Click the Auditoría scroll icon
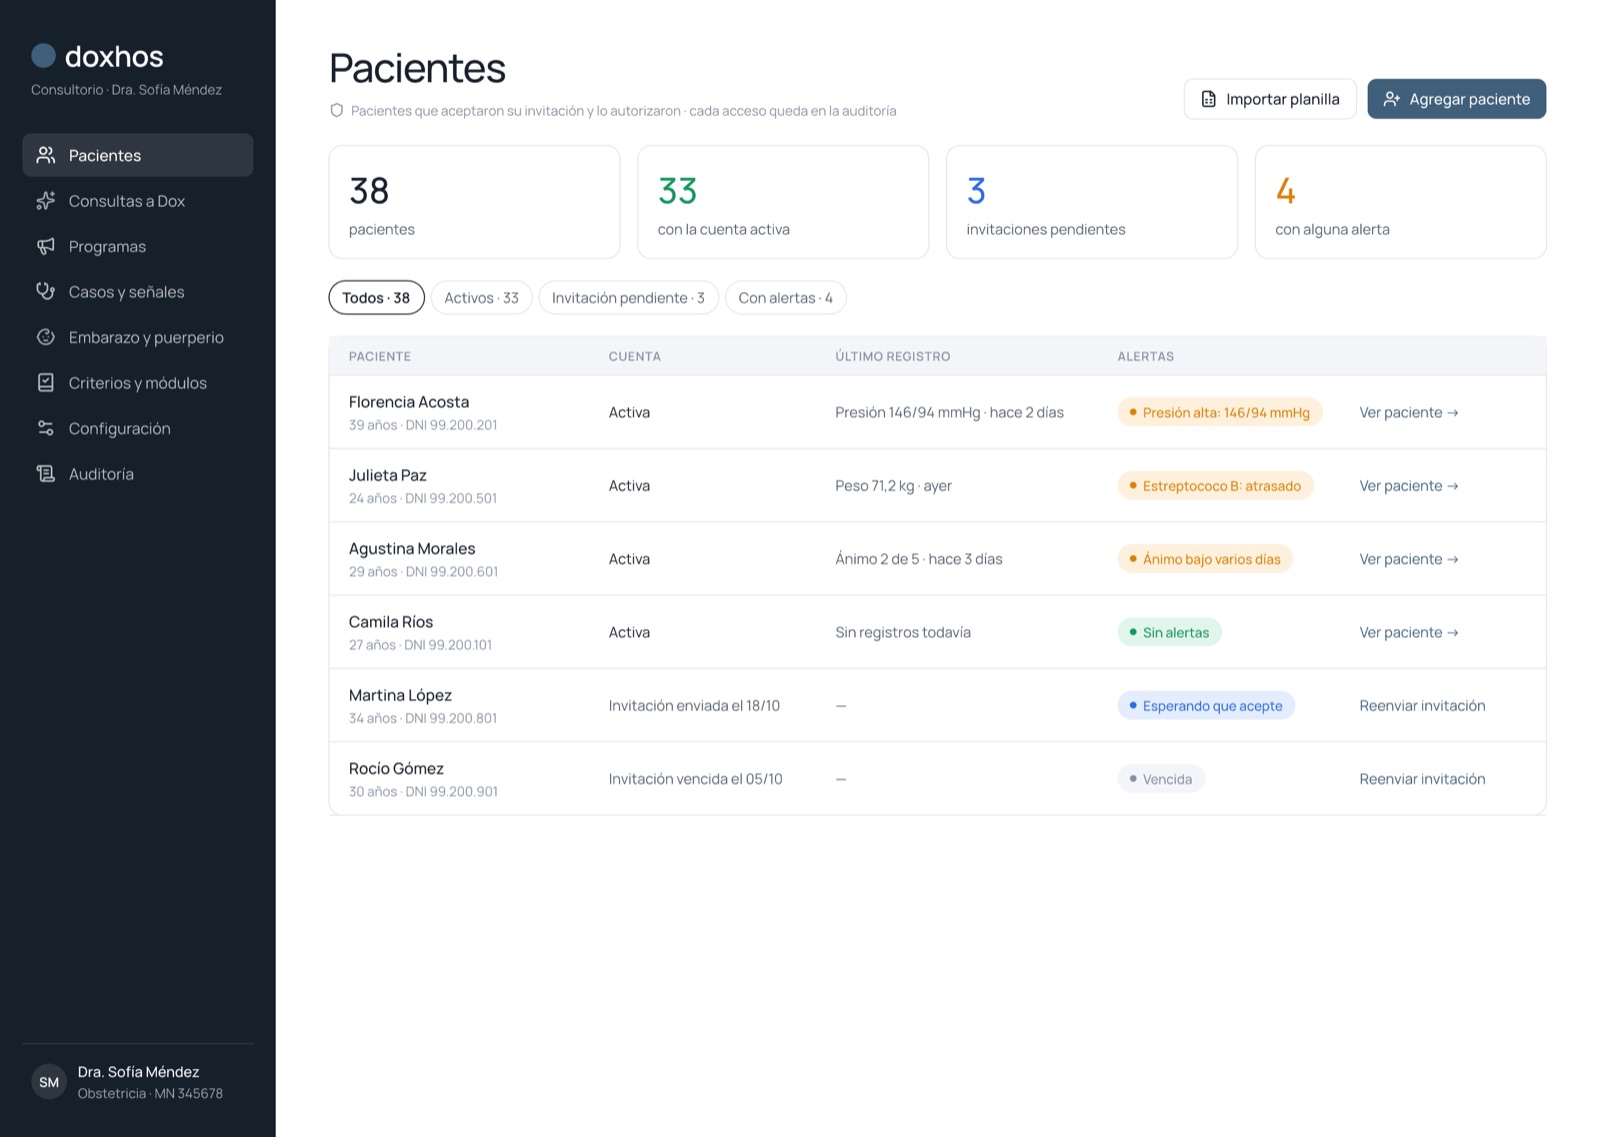 46,474
